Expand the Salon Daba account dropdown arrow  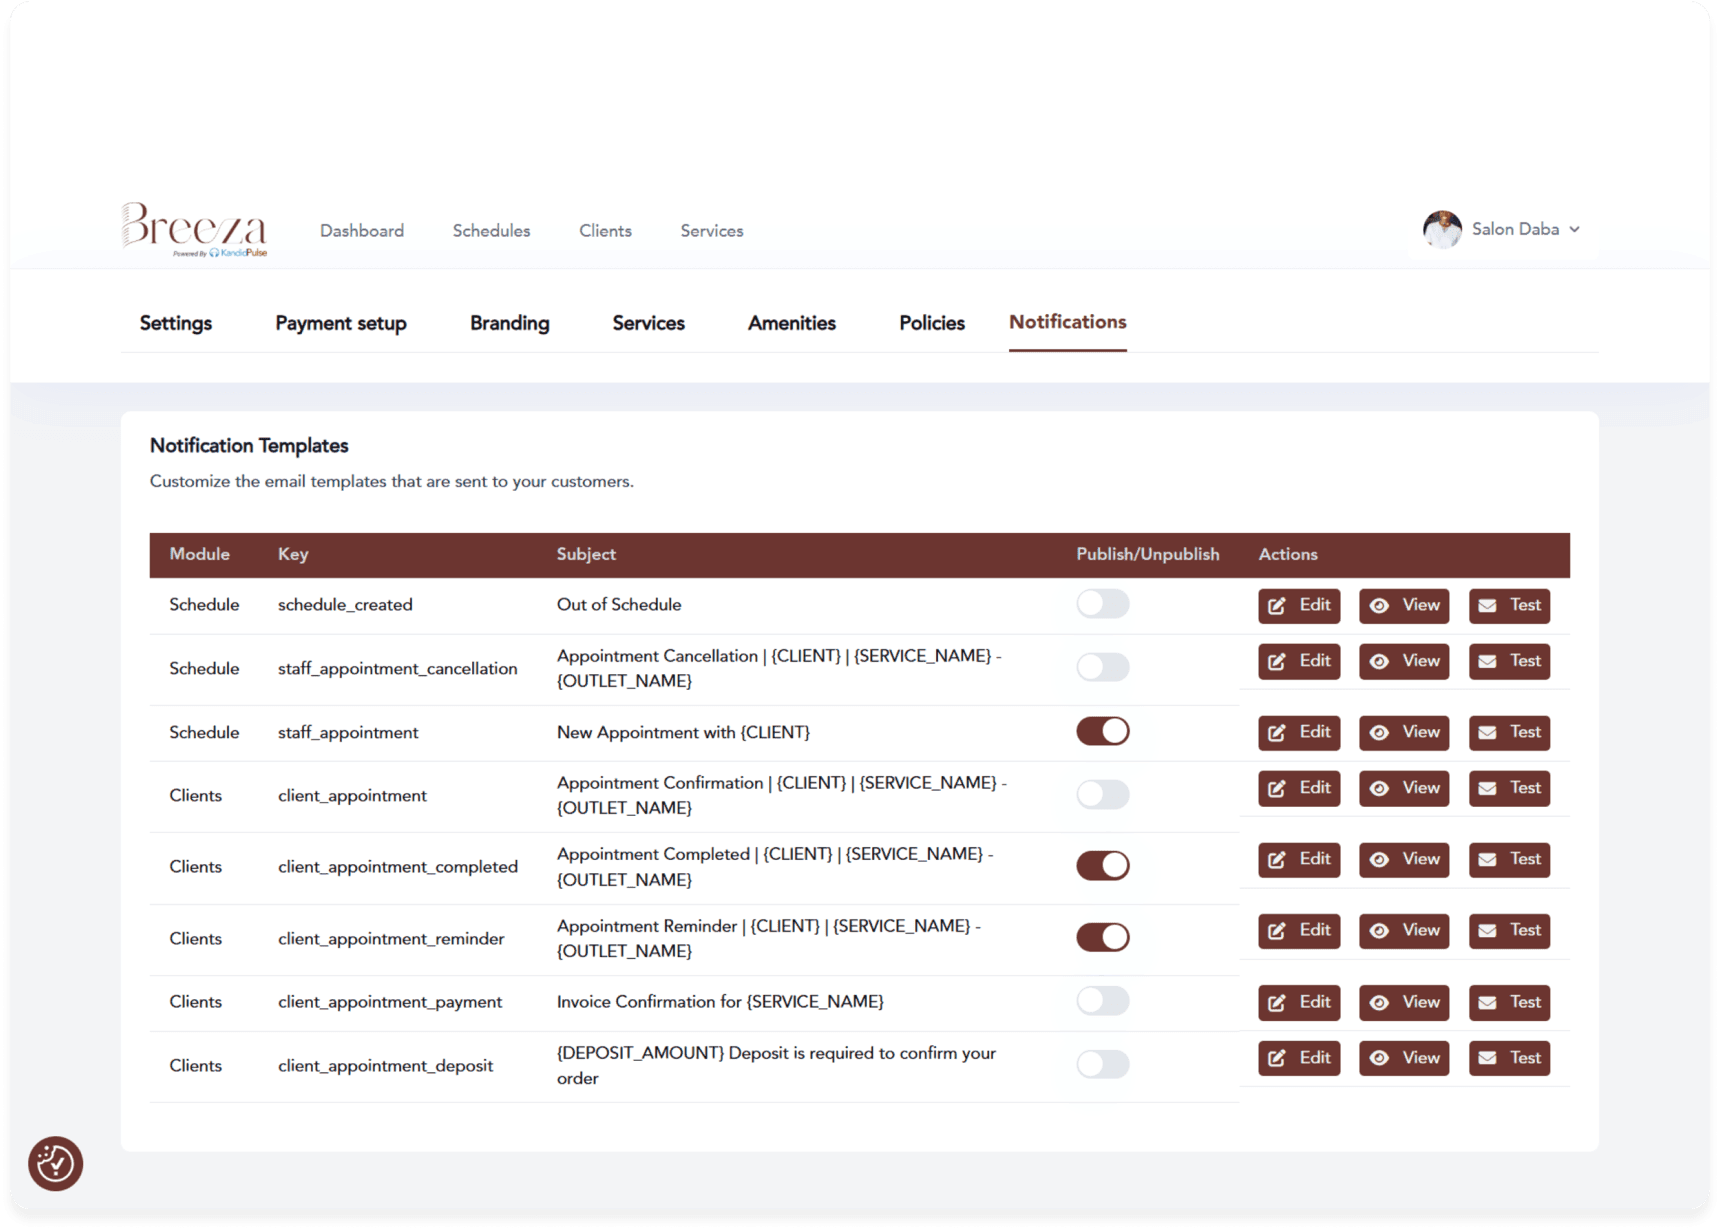[1575, 229]
